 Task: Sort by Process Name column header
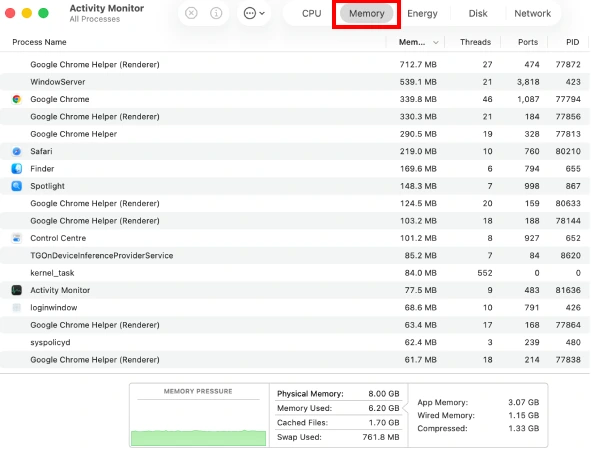39,42
